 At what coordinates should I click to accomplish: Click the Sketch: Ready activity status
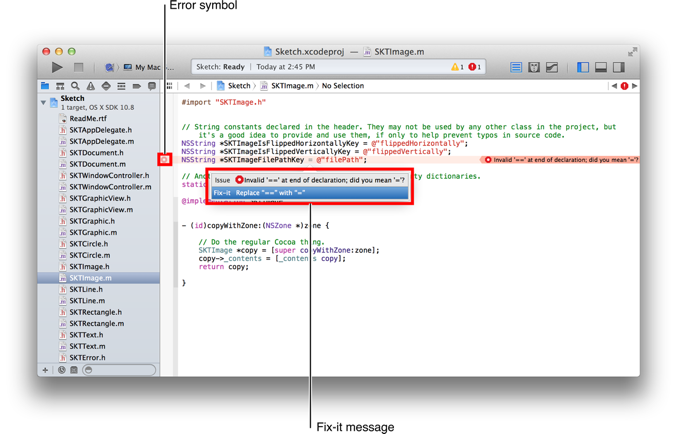220,67
